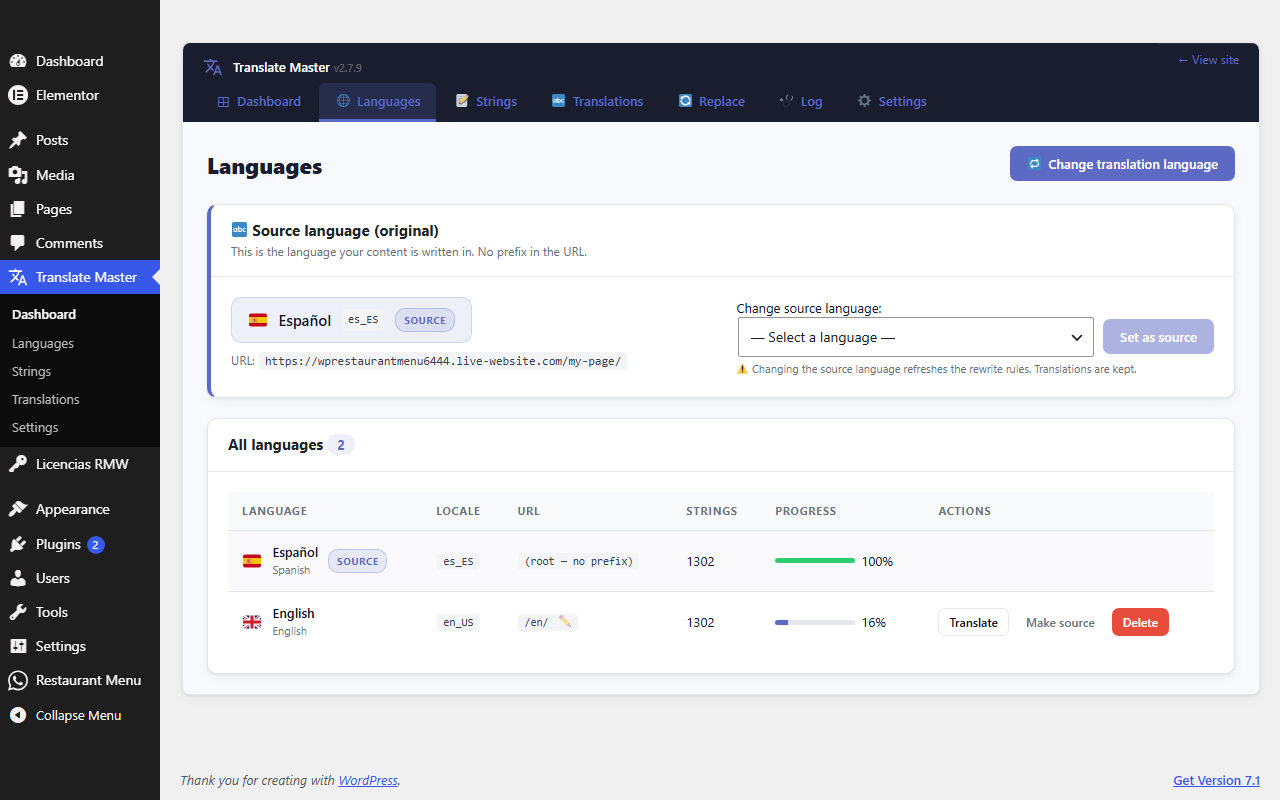Click the Restaurant Menu WhatsApp icon
The height and width of the screenshot is (800, 1280).
[18, 680]
